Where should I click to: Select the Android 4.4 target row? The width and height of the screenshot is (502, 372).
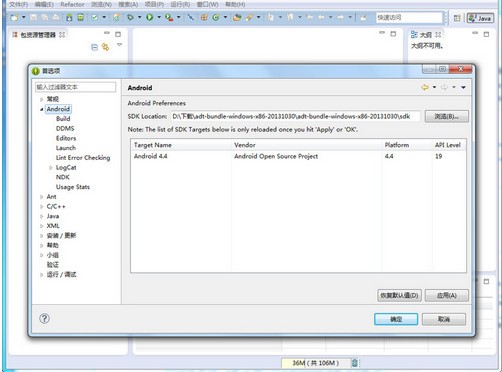[298, 156]
